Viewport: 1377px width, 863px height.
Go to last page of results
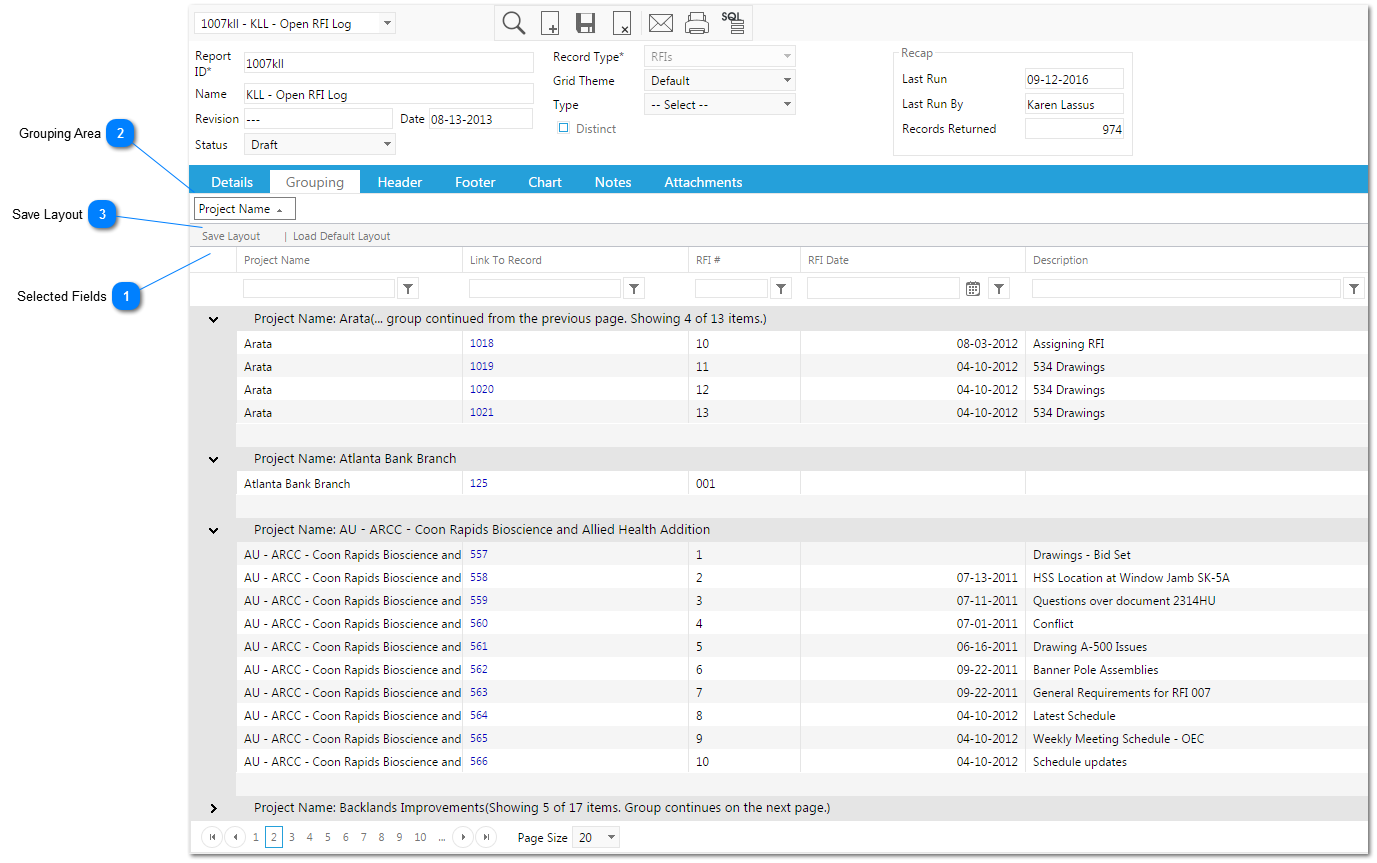[x=486, y=837]
